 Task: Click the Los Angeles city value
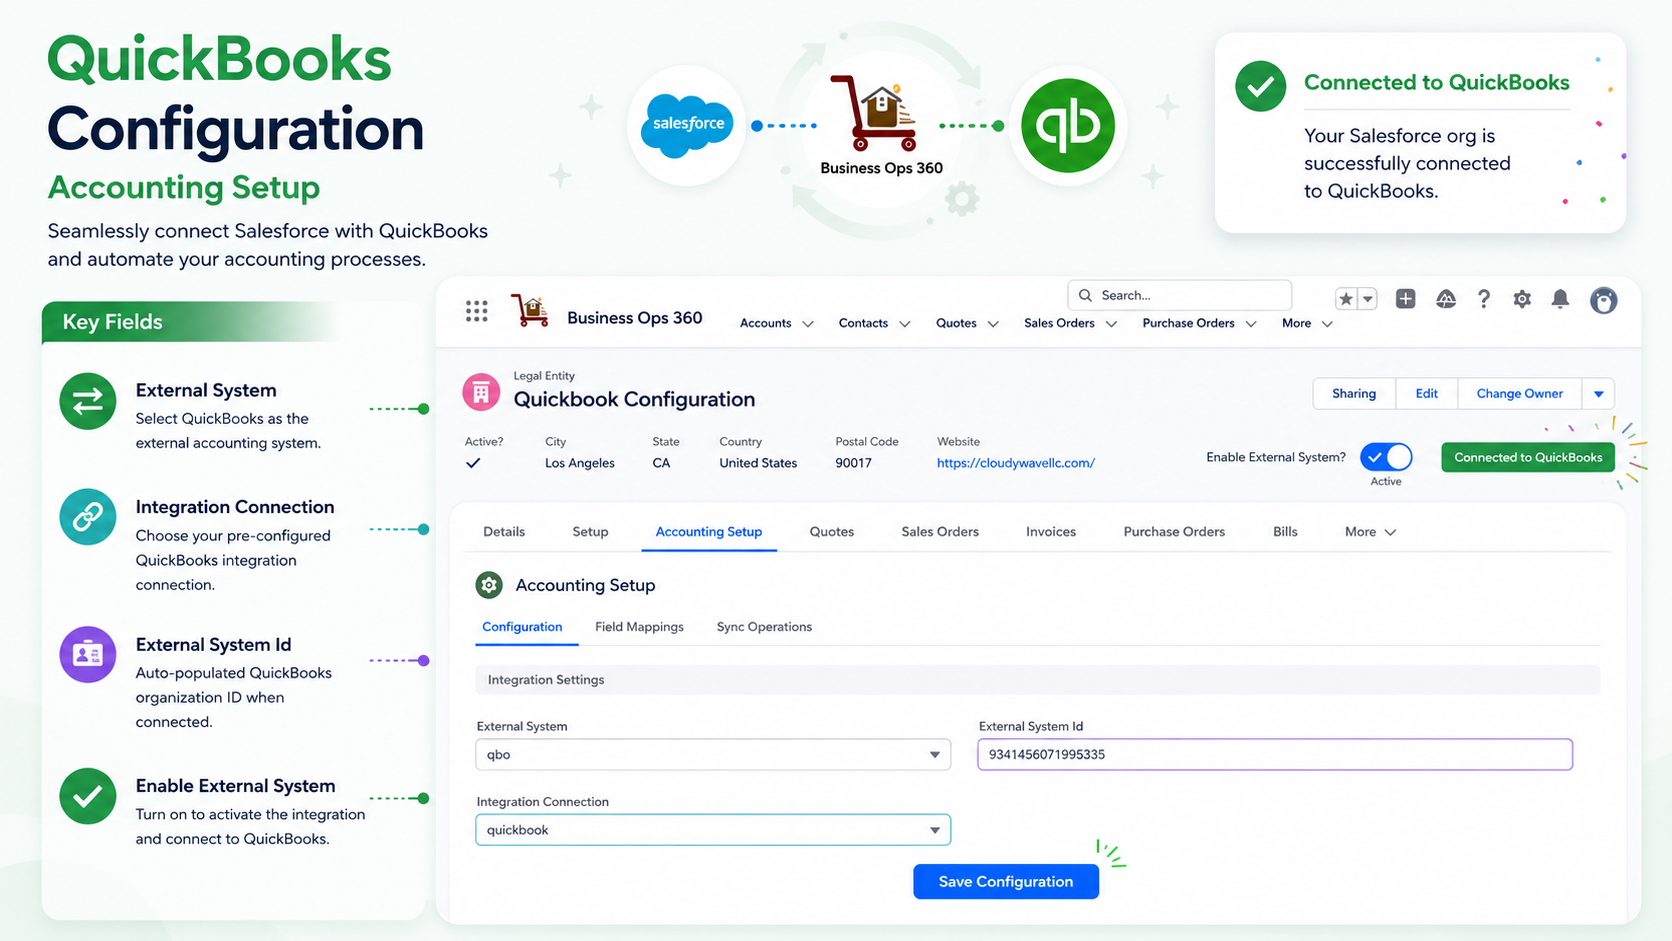coord(580,463)
